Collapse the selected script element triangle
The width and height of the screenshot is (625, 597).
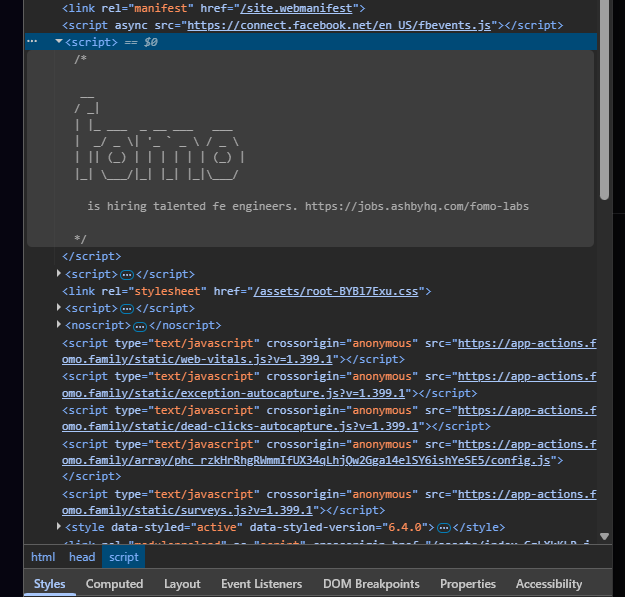(x=59, y=41)
